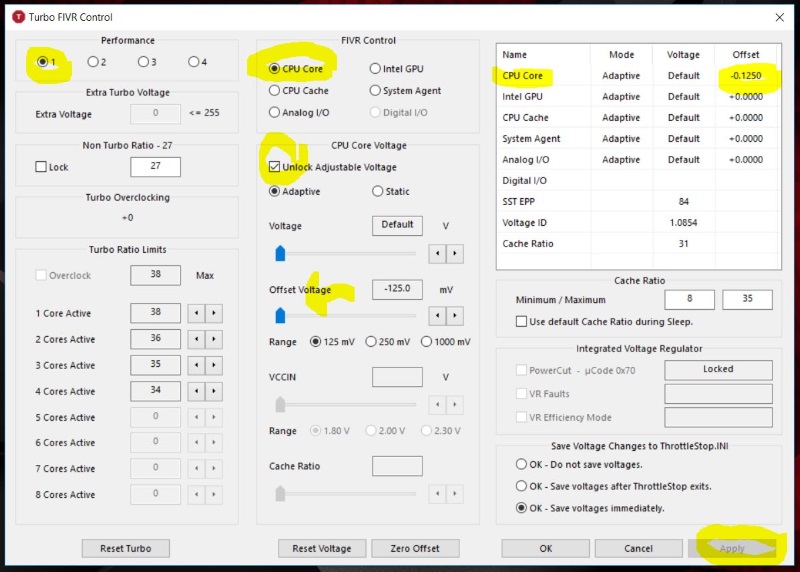Click the Voltage slider thumb
Image resolution: width=800 pixels, height=572 pixels.
coord(280,253)
